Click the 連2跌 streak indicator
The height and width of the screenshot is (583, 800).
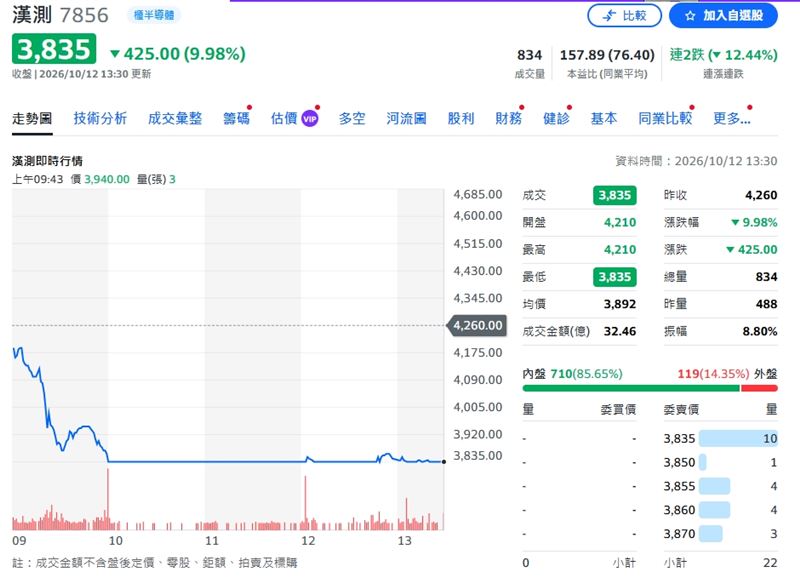click(x=723, y=55)
